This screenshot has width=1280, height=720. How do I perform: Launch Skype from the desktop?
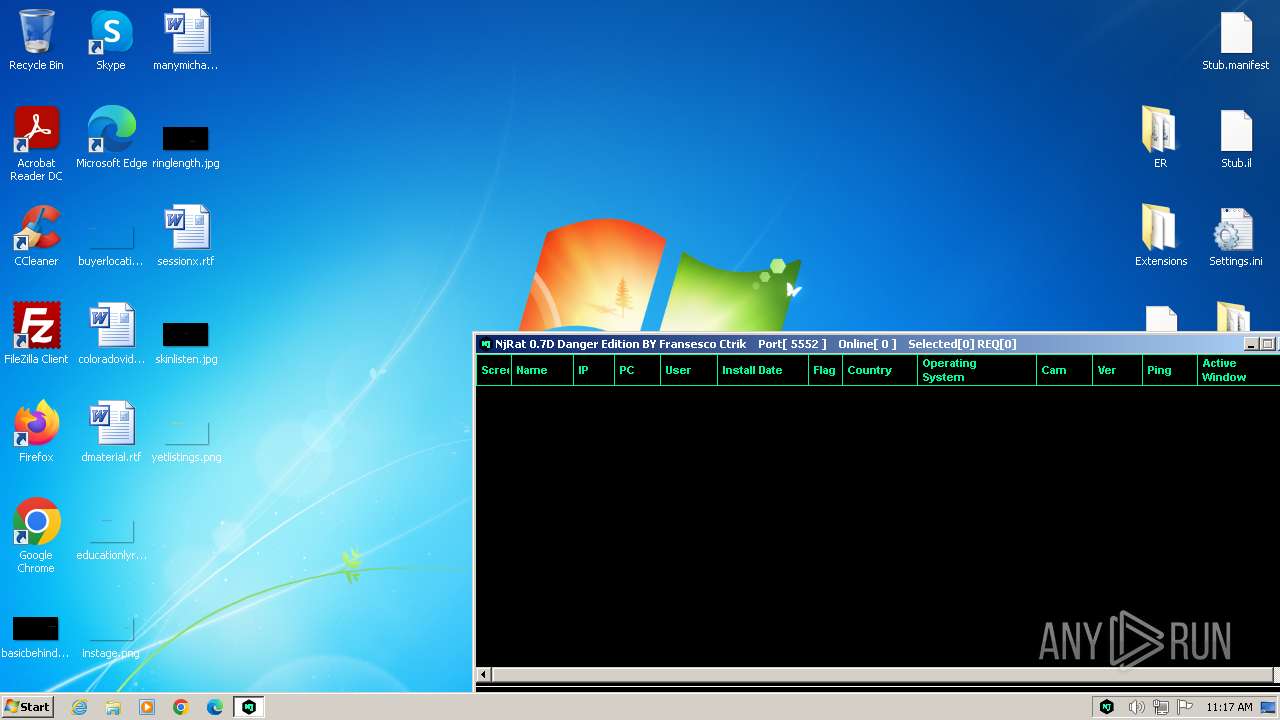[x=111, y=40]
